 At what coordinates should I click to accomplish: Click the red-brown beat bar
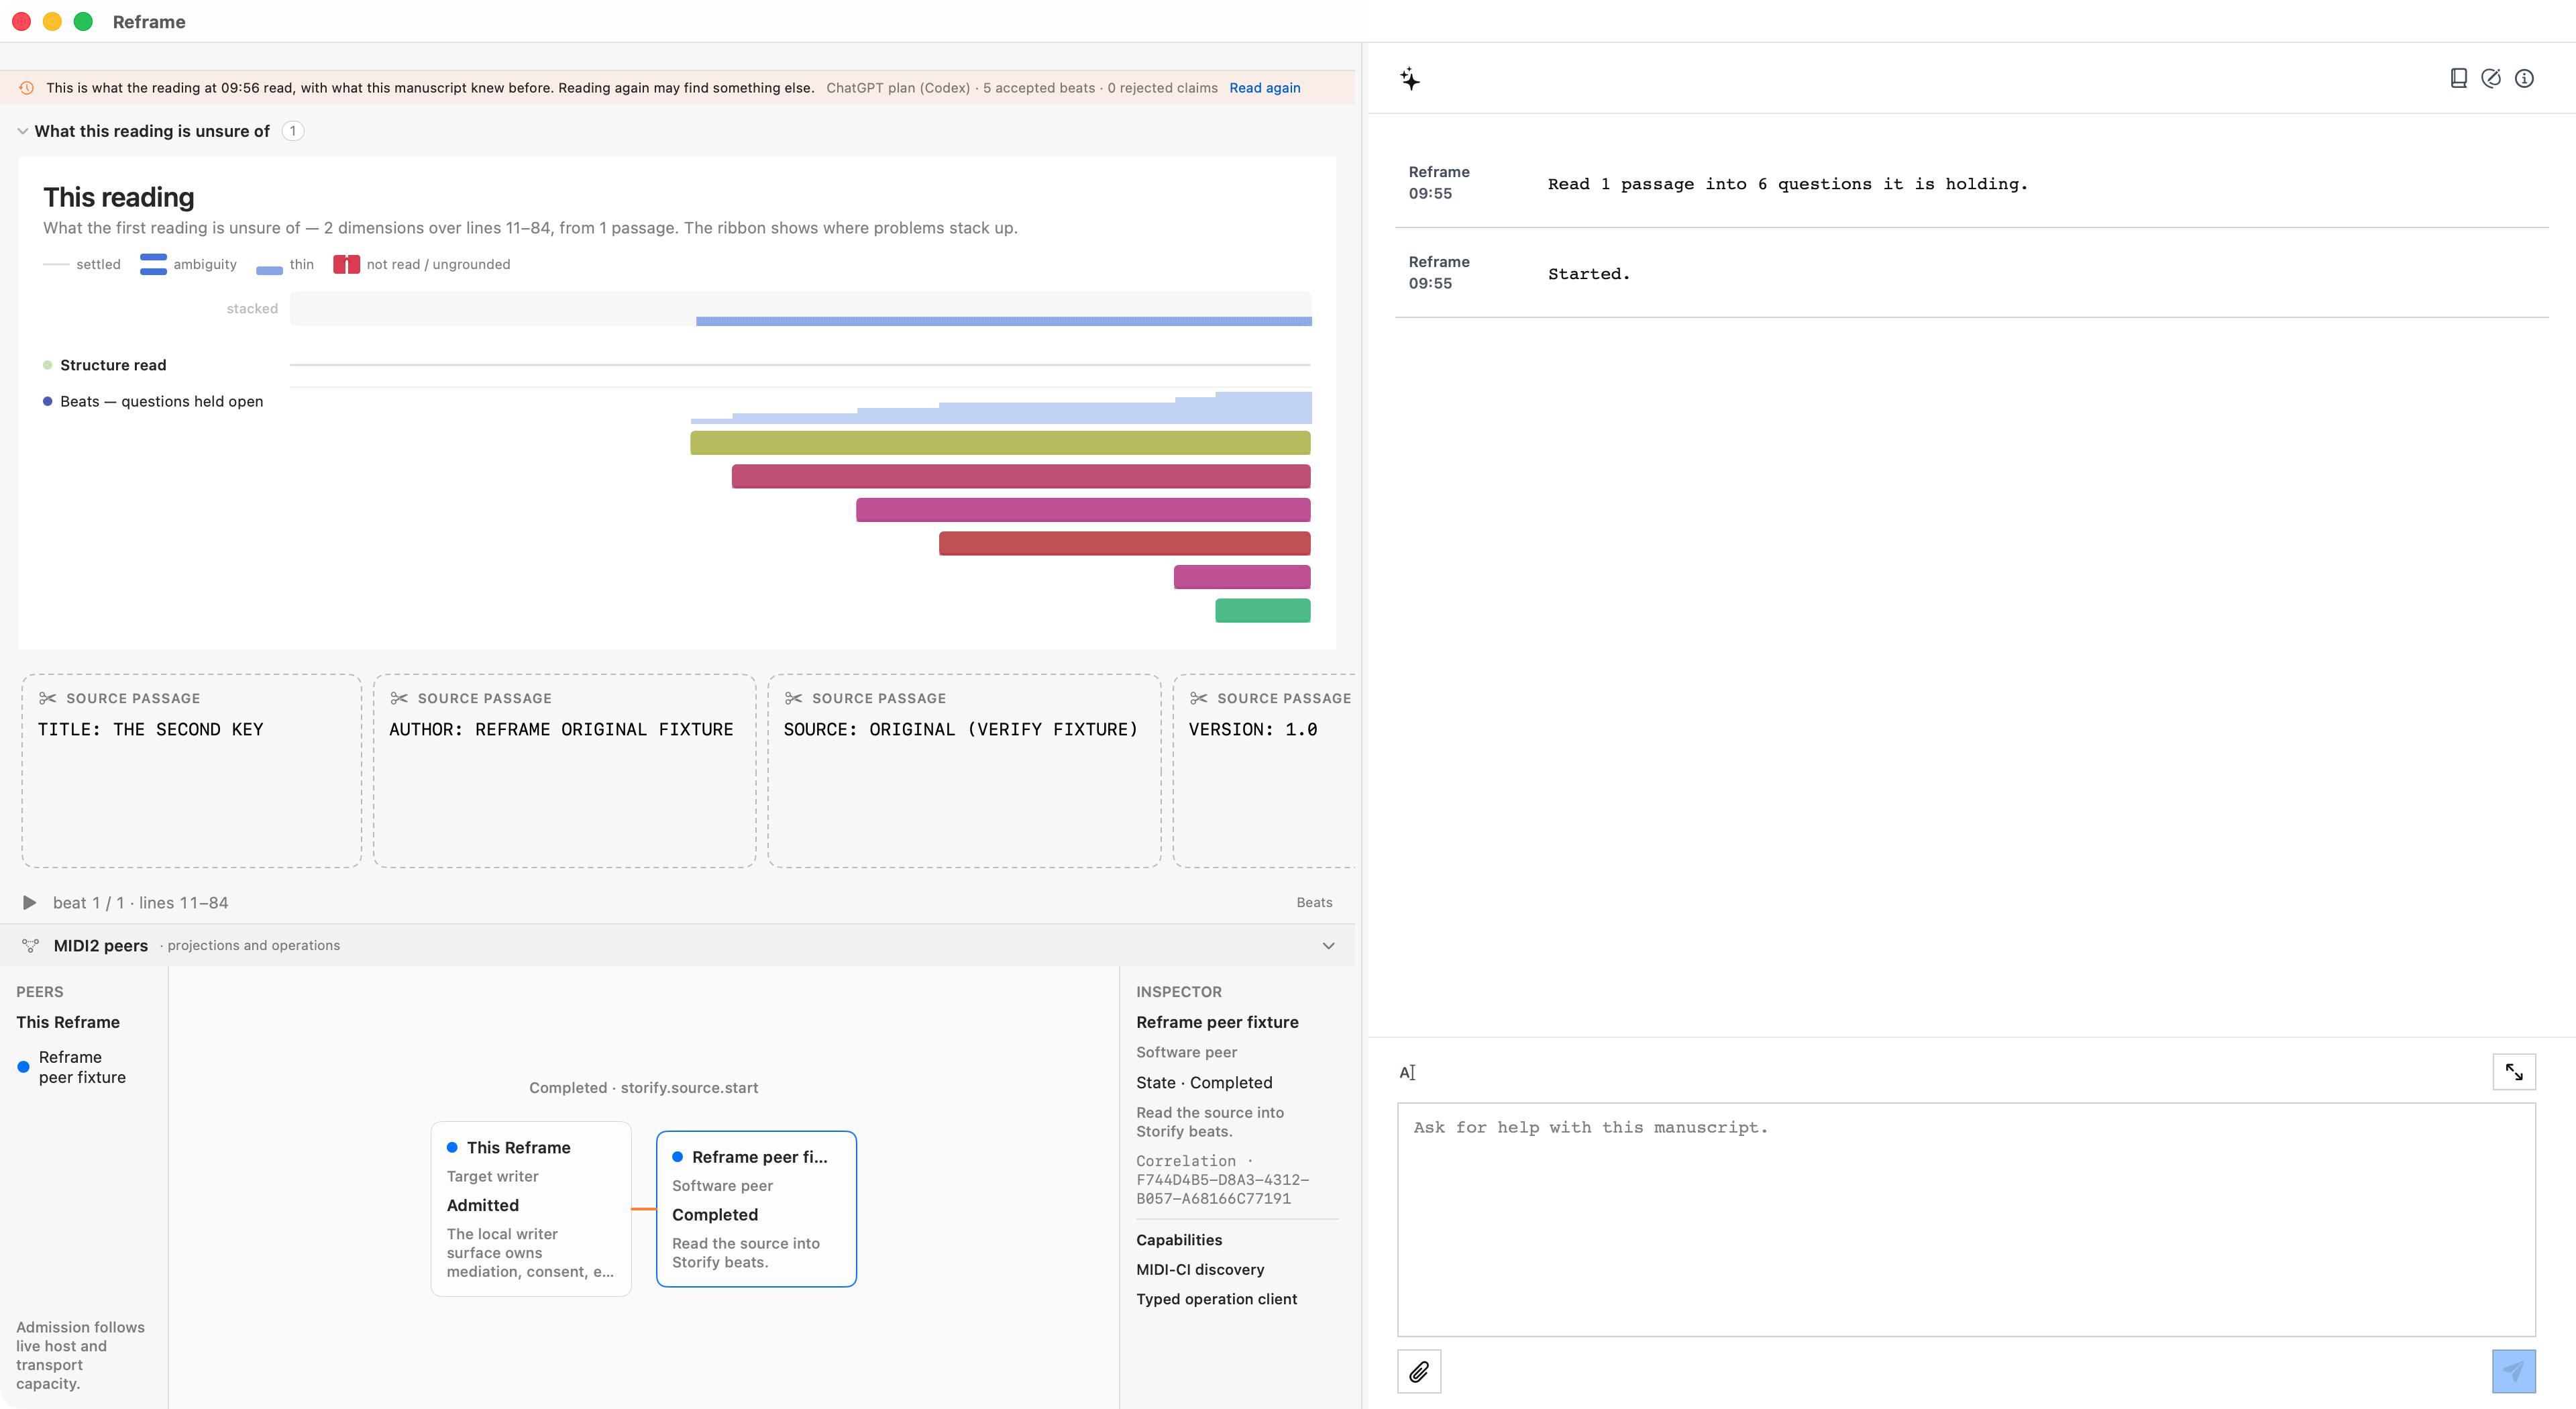point(1124,543)
